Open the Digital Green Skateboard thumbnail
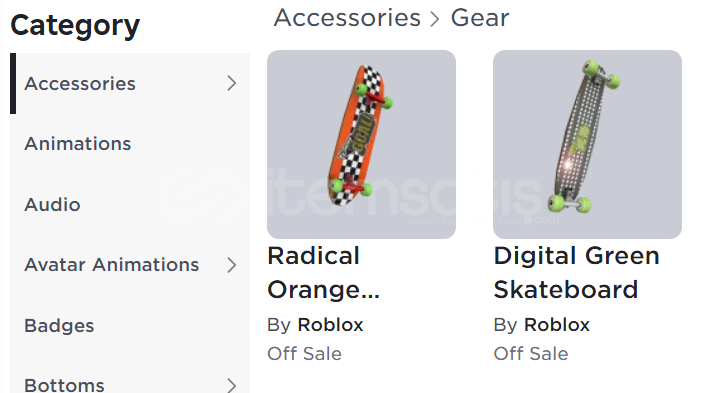Screen dimensions: 712x393 [588, 144]
